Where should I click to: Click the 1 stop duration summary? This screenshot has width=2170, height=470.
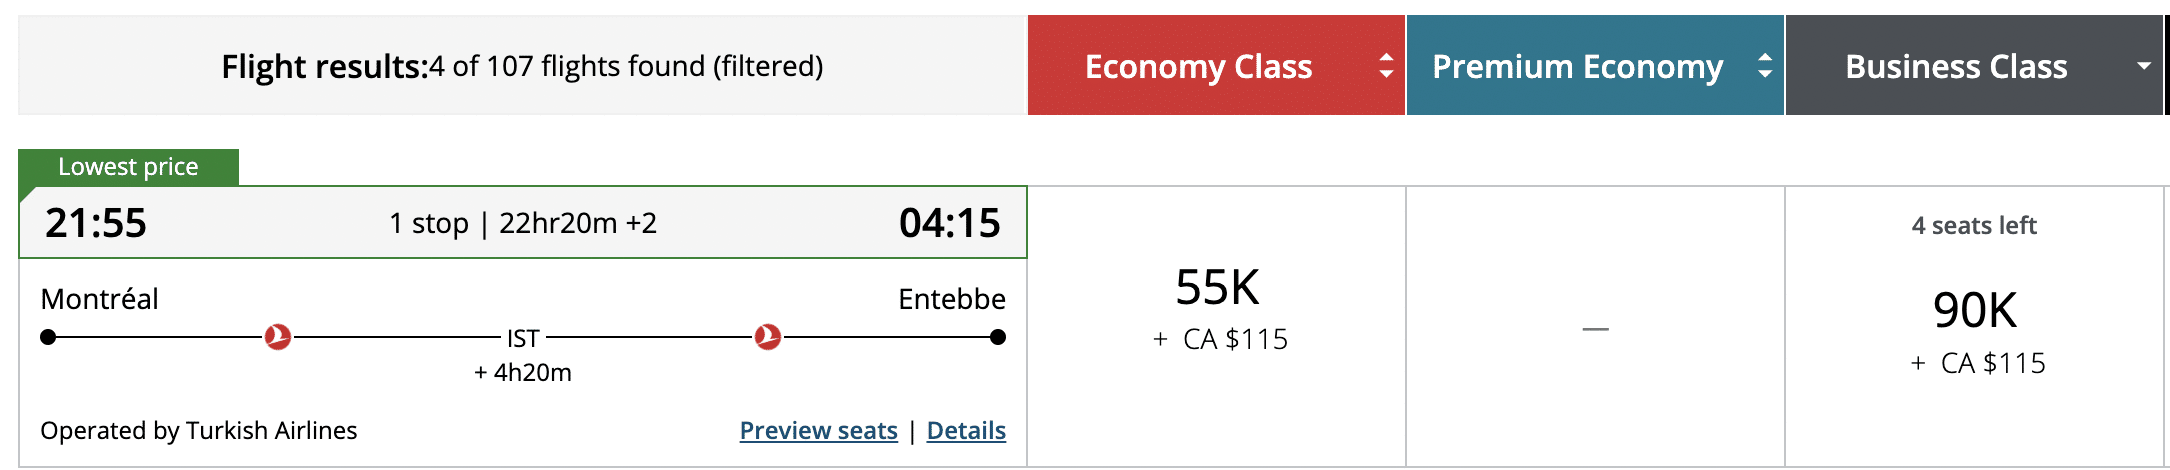point(523,223)
